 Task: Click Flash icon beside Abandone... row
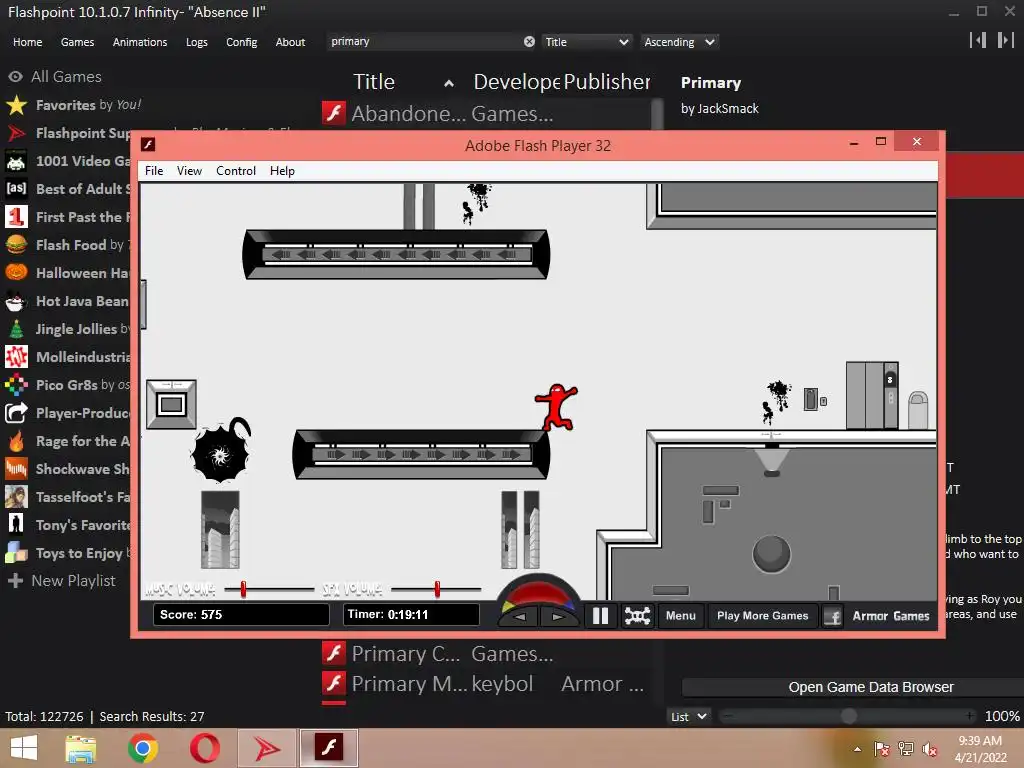[x=334, y=113]
